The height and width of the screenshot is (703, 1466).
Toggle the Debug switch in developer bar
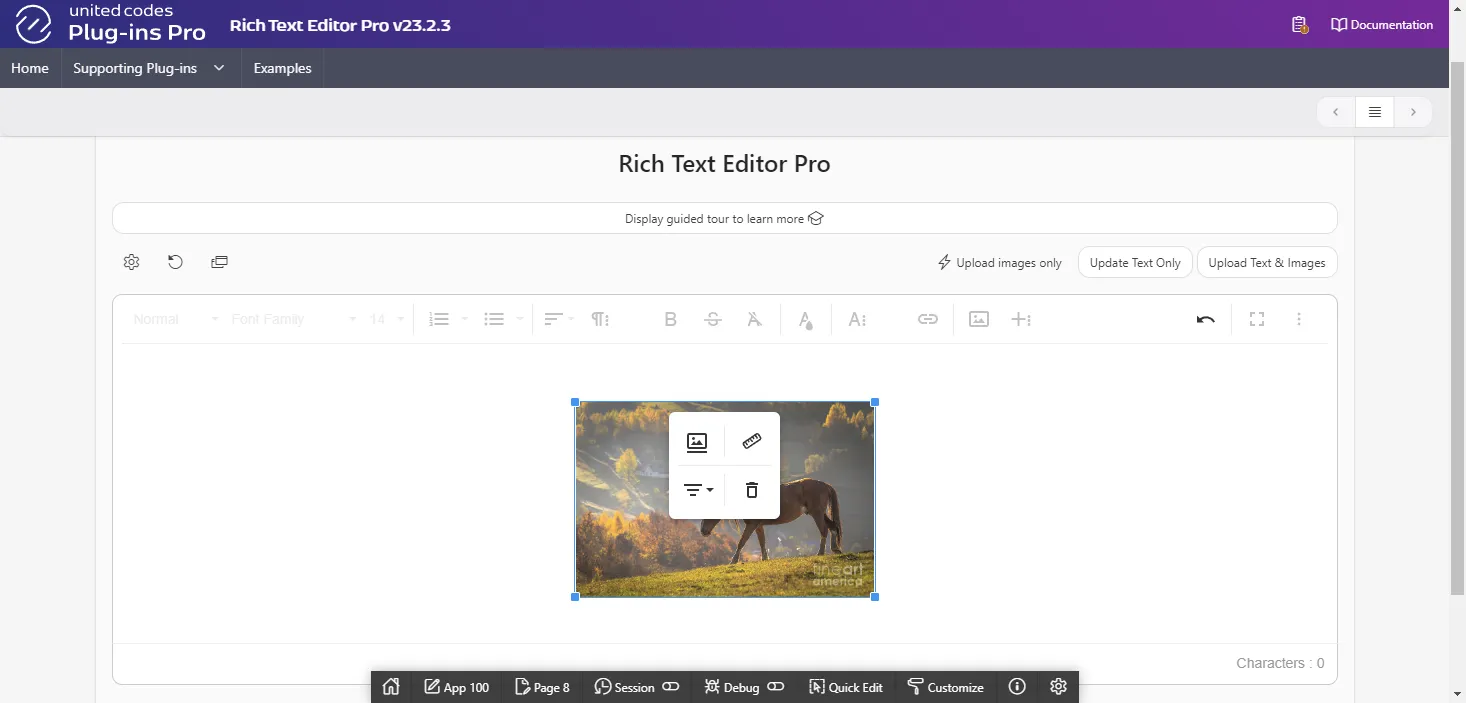pos(775,687)
